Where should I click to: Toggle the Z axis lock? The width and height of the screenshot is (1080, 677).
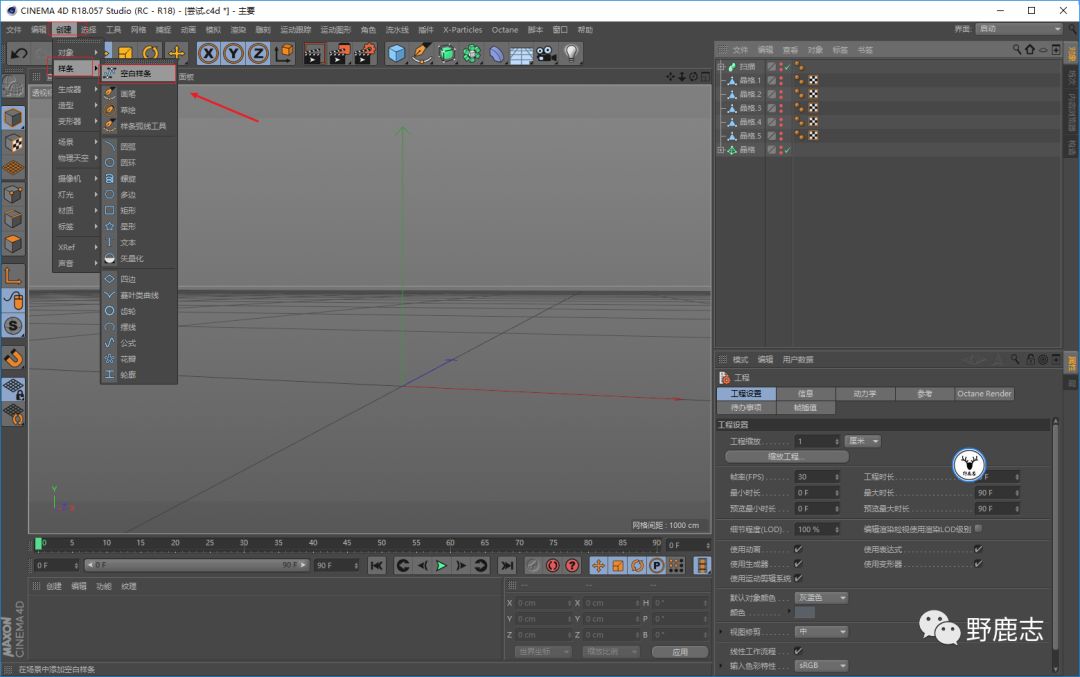pos(258,53)
